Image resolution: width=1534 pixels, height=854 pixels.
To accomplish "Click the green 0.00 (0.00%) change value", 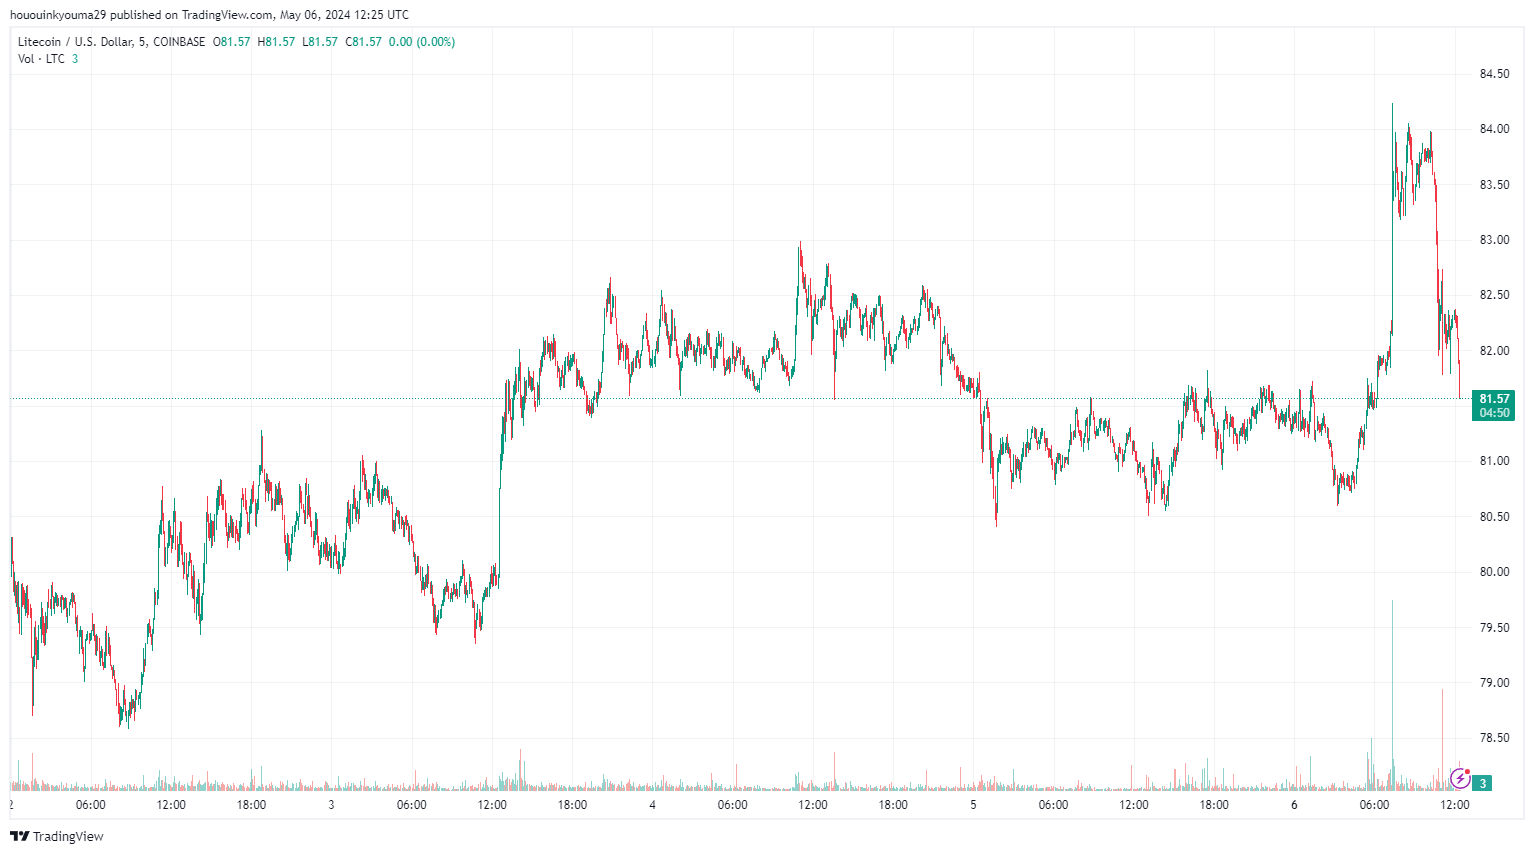I will pos(421,42).
